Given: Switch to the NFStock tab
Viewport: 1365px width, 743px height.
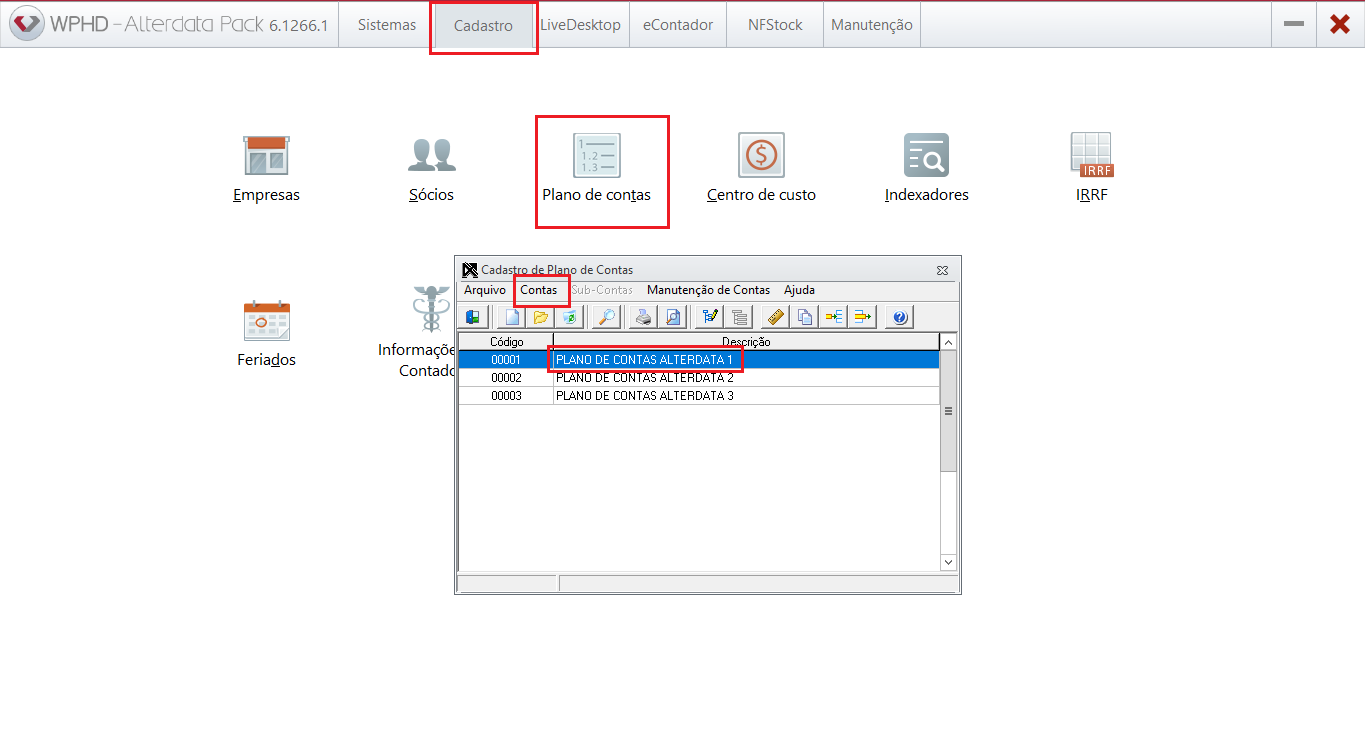Looking at the screenshot, I should (x=775, y=25).
